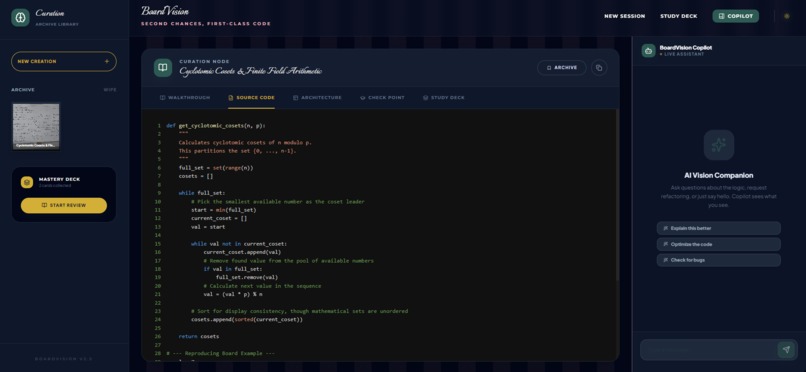This screenshot has width=806, height=372.
Task: Open the archived Cyclotomic Cosets thumbnail
Action: coord(36,126)
